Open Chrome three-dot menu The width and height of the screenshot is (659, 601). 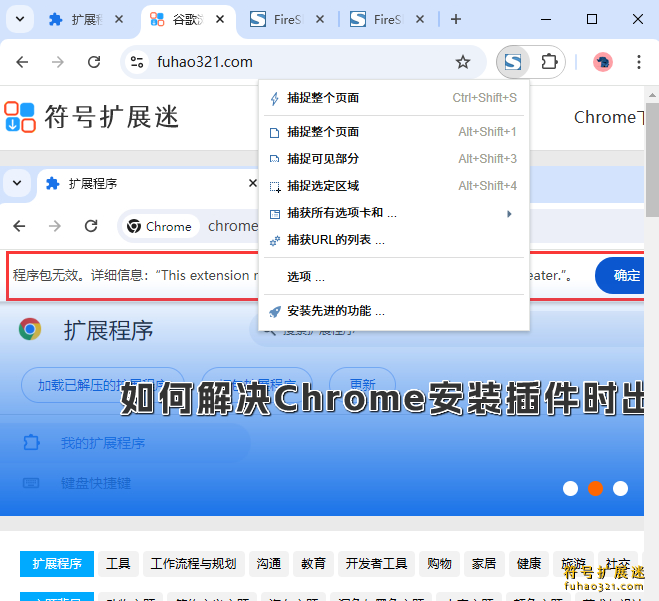click(638, 62)
